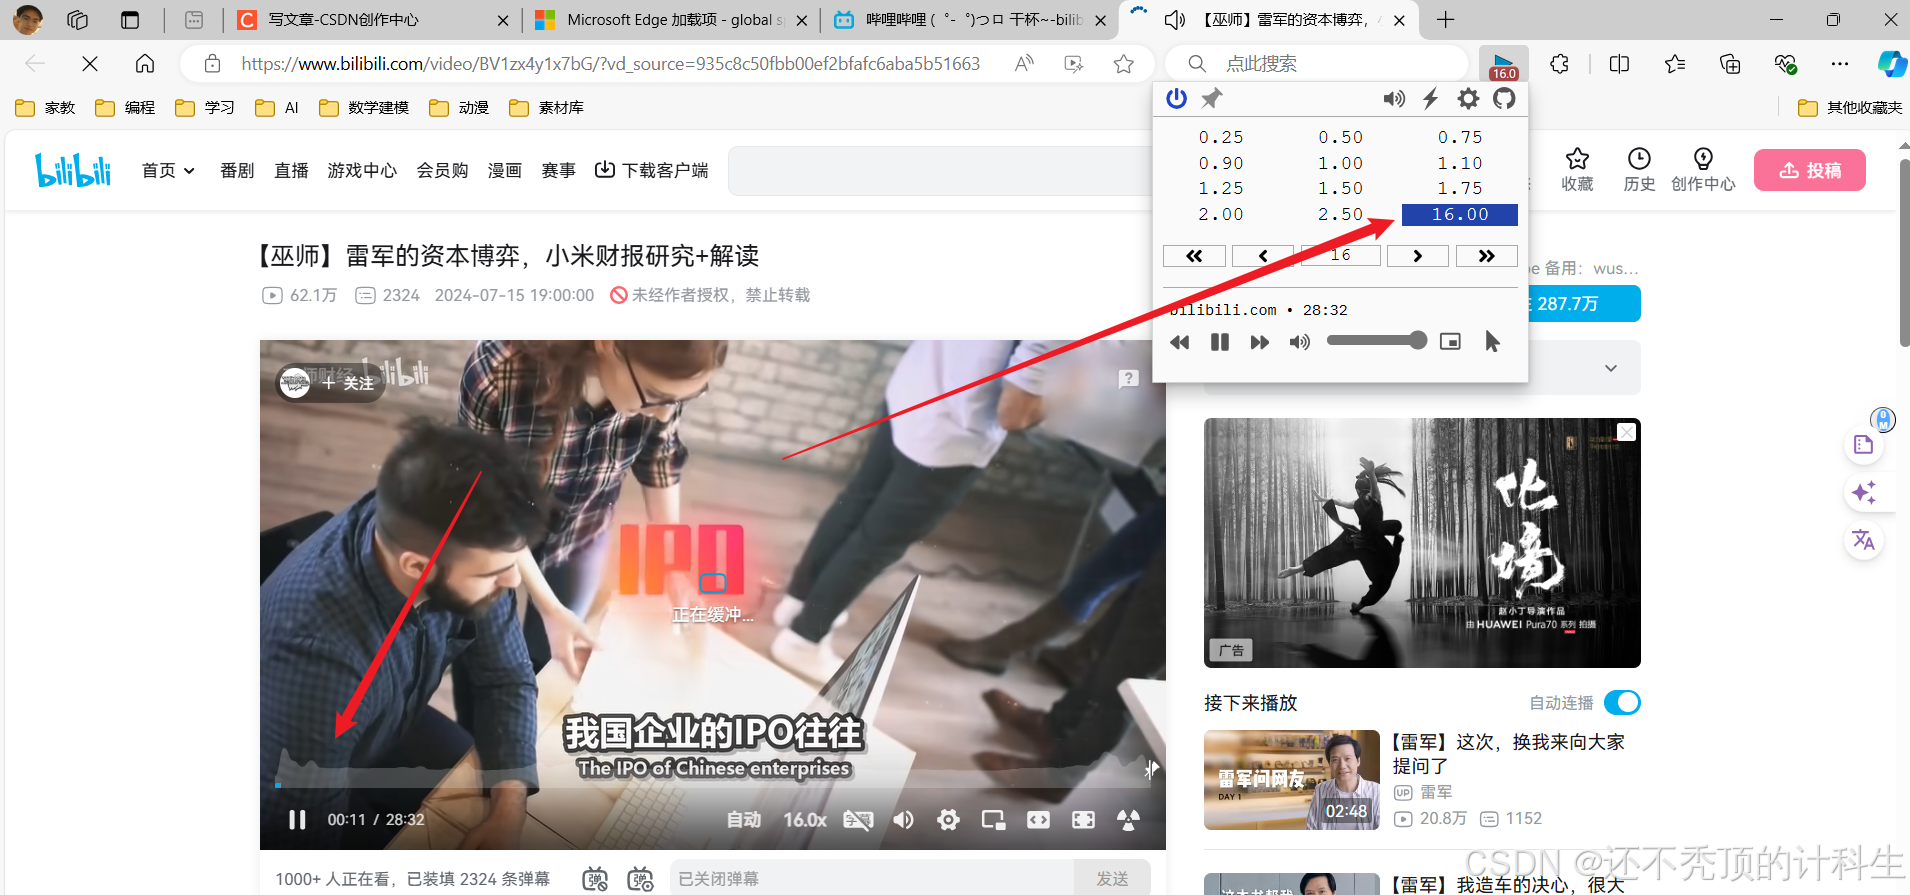
Task: Open the 漫画 navigation item
Action: tap(504, 171)
